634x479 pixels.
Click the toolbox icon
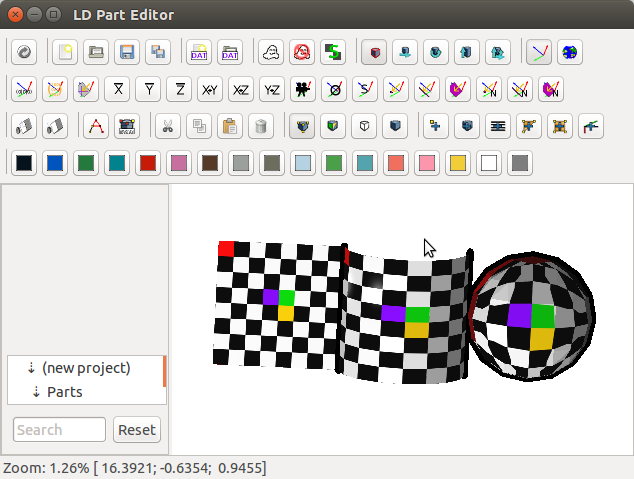coord(127,126)
